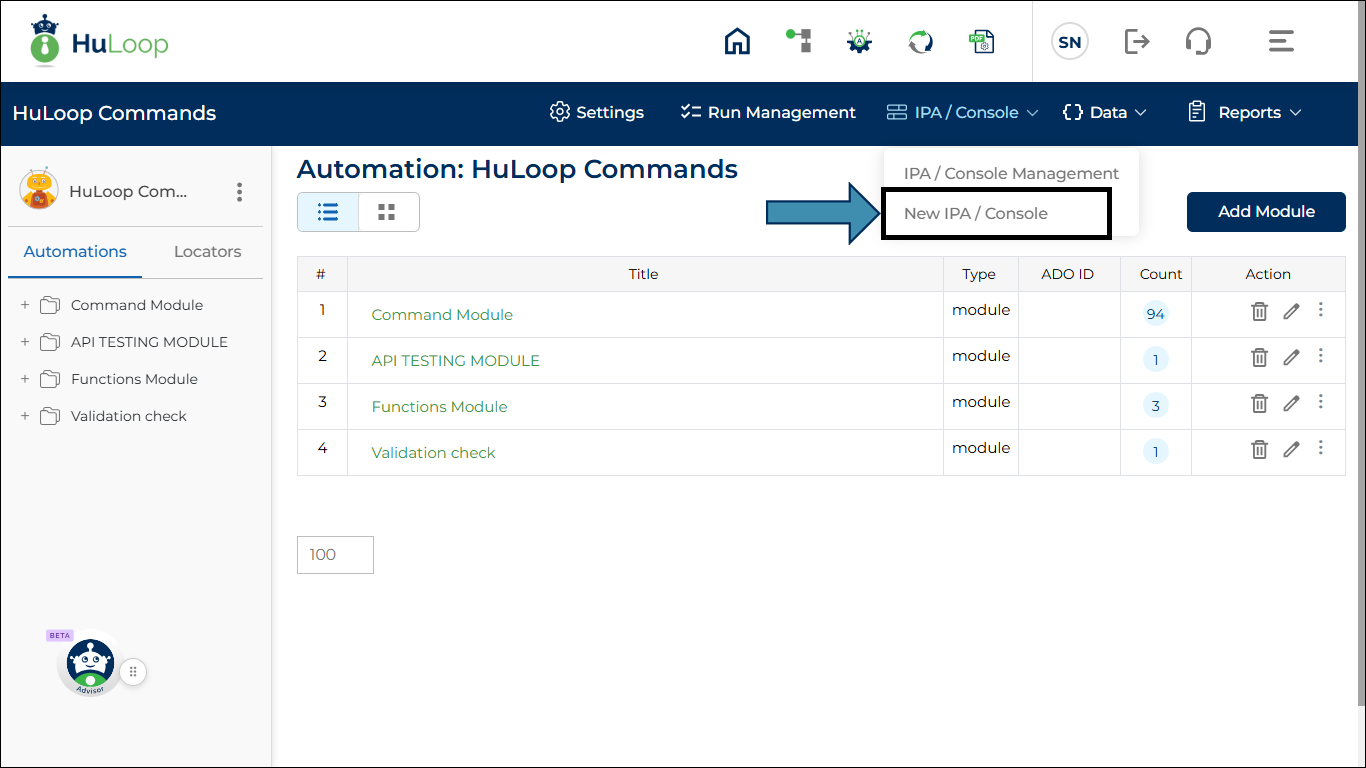1366x768 pixels.
Task: Select New IPA / Console menu entry
Action: click(975, 213)
